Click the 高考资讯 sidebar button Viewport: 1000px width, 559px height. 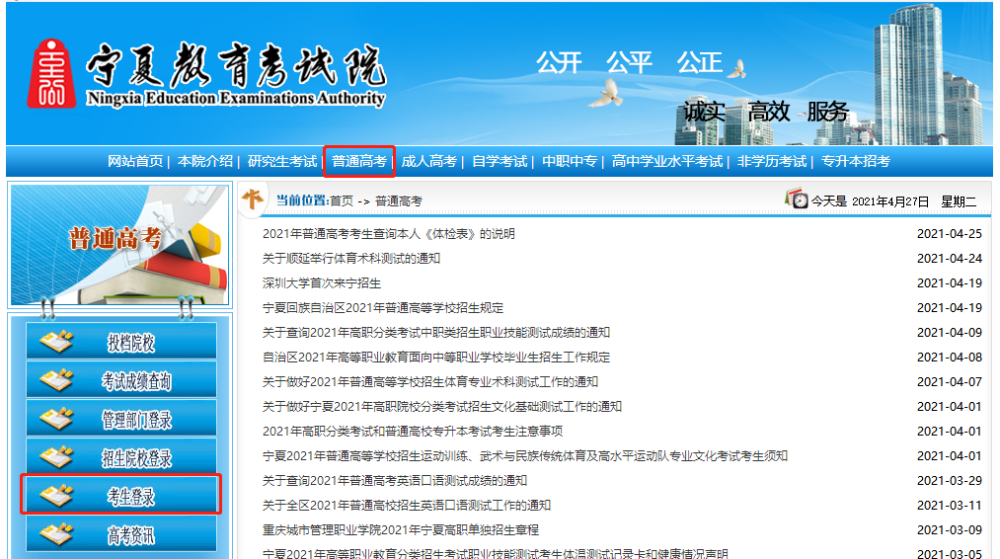pos(121,534)
